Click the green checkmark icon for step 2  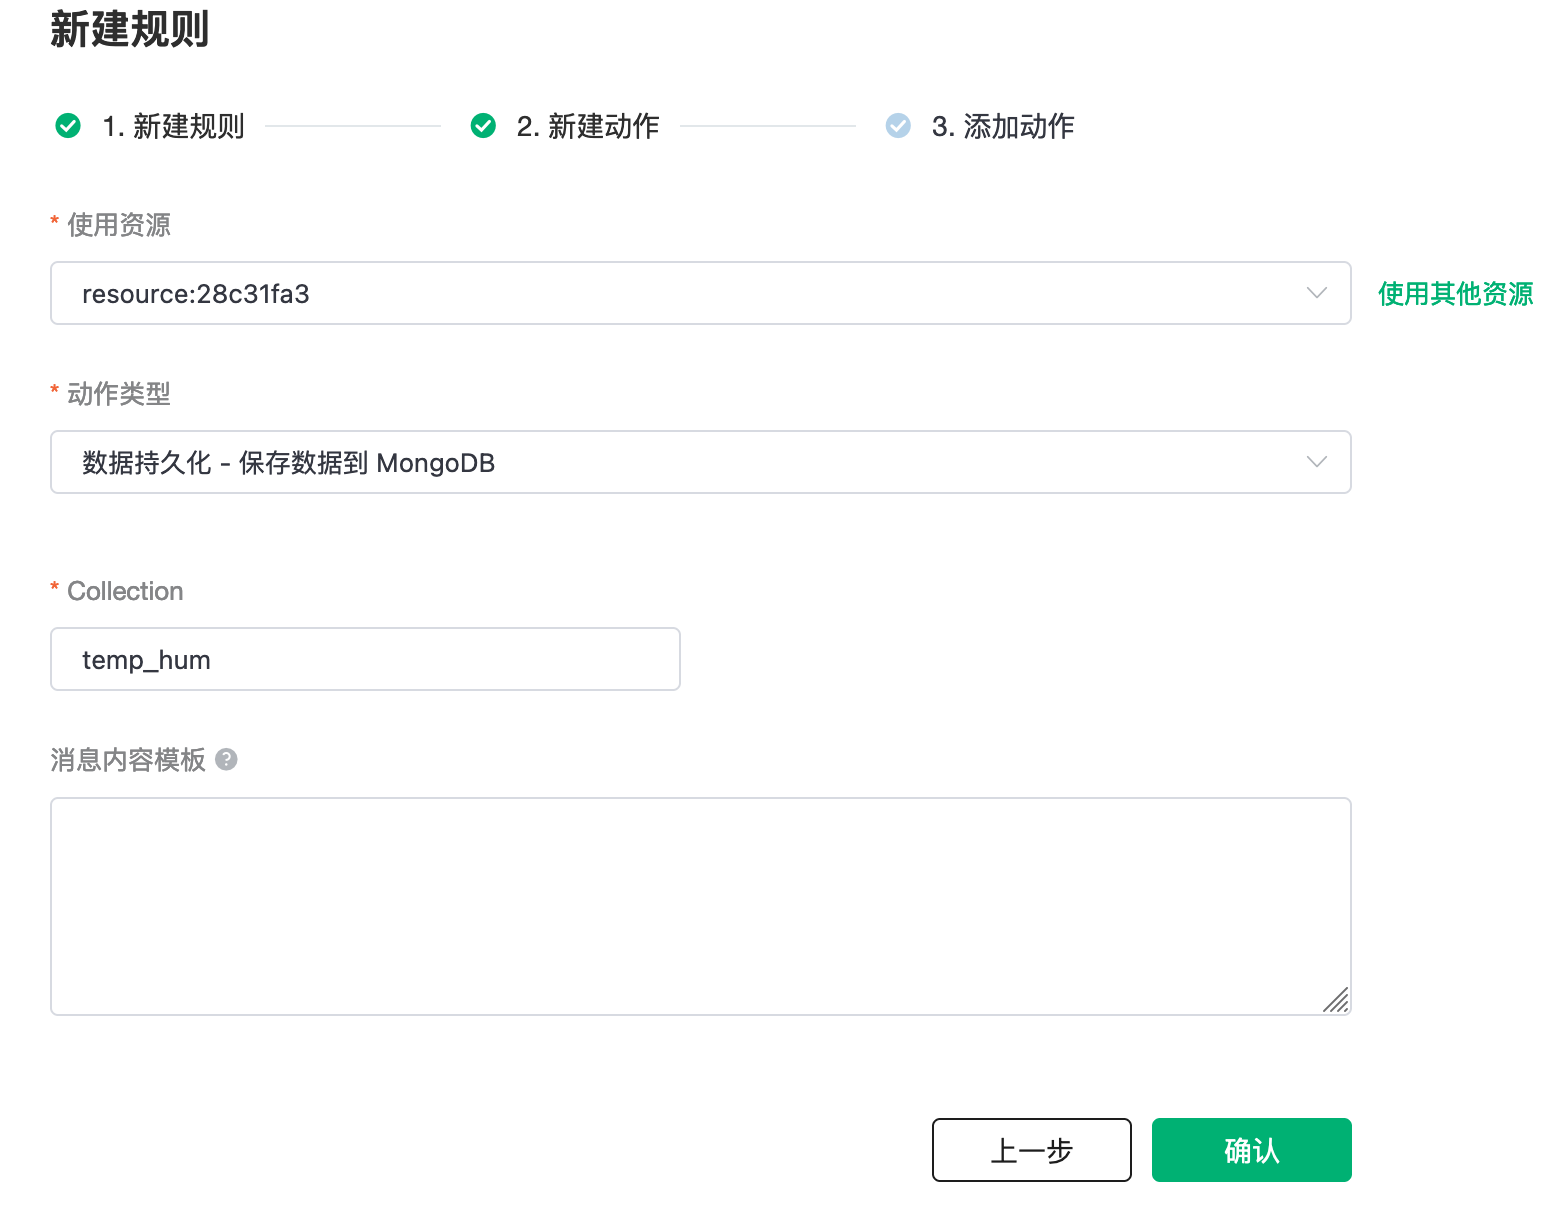tap(483, 126)
